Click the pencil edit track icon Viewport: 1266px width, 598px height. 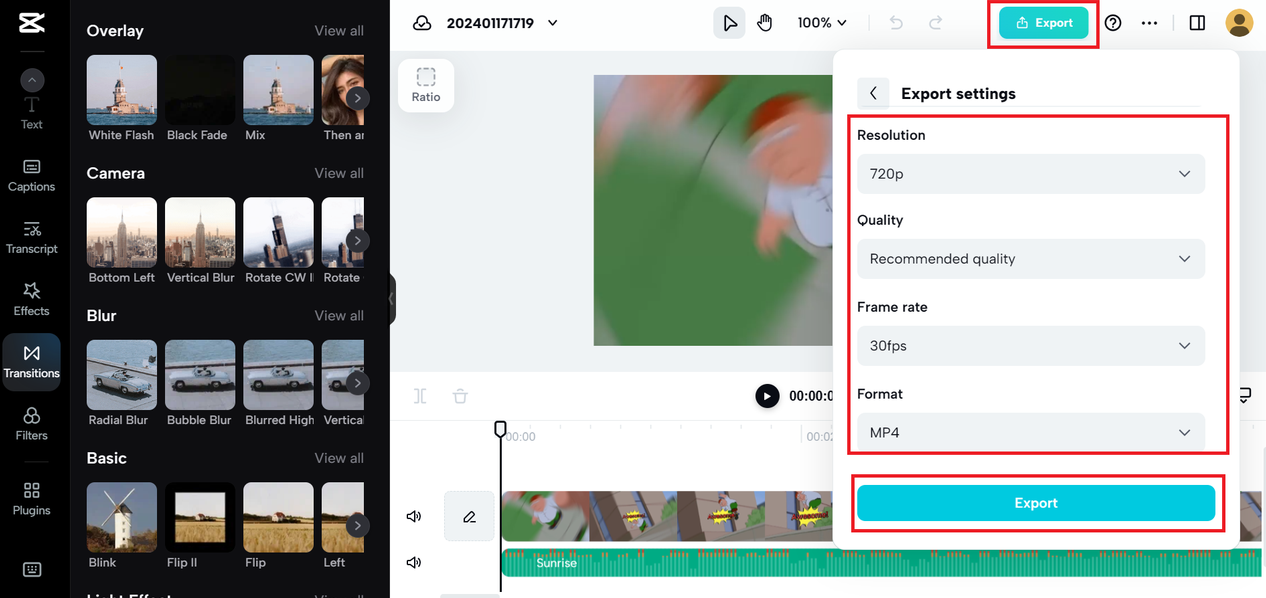[x=469, y=517]
